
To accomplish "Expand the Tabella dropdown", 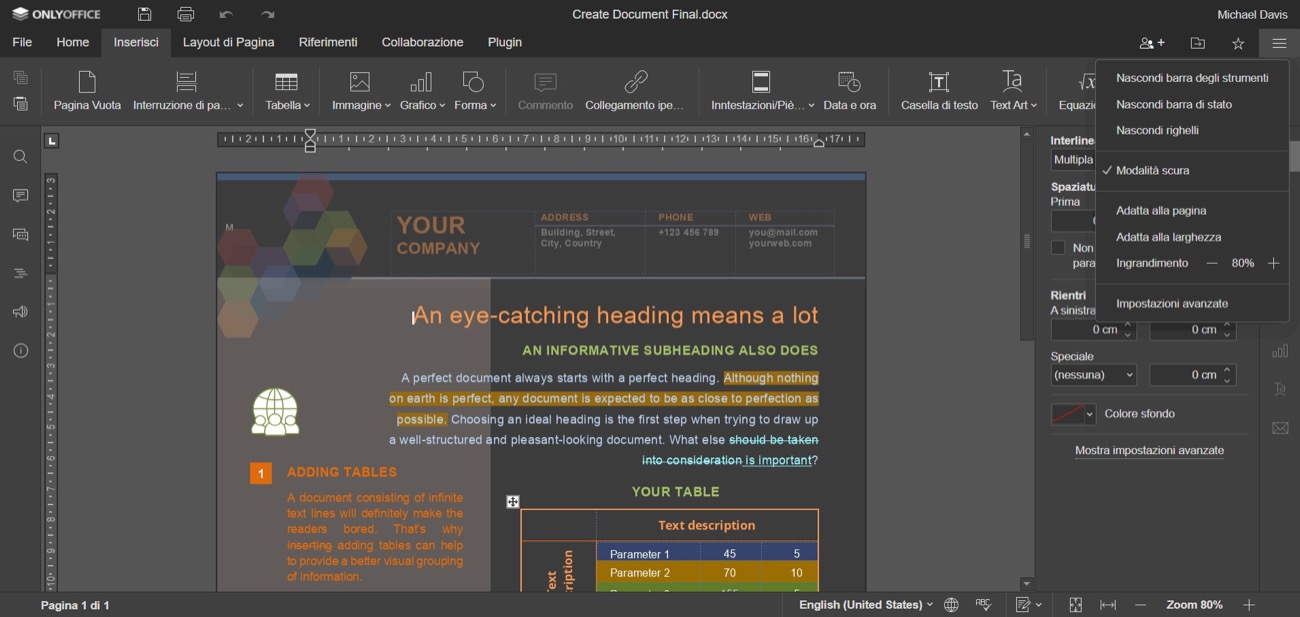I will coord(287,91).
